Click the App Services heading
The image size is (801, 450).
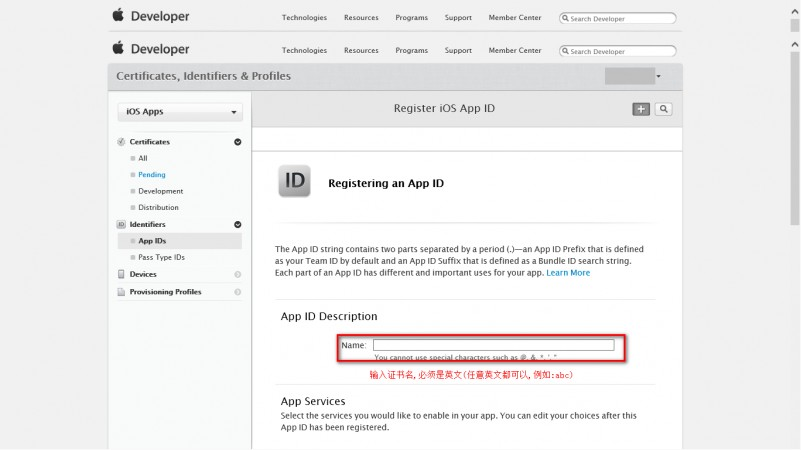(x=313, y=401)
